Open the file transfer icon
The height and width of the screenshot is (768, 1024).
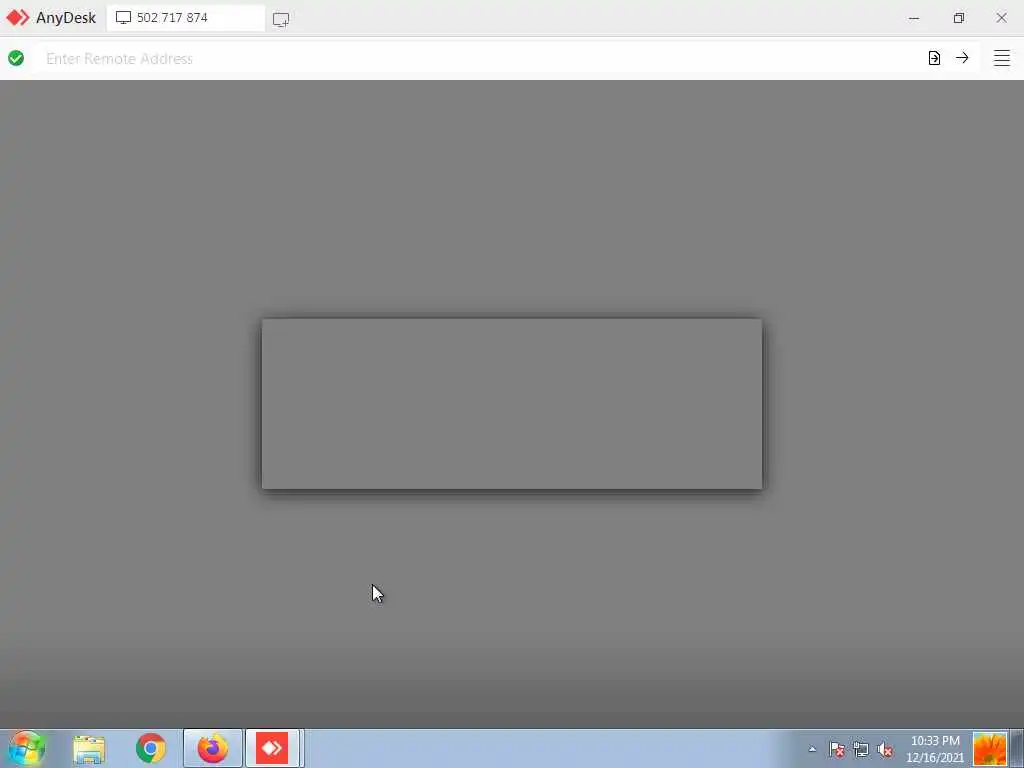tap(934, 58)
